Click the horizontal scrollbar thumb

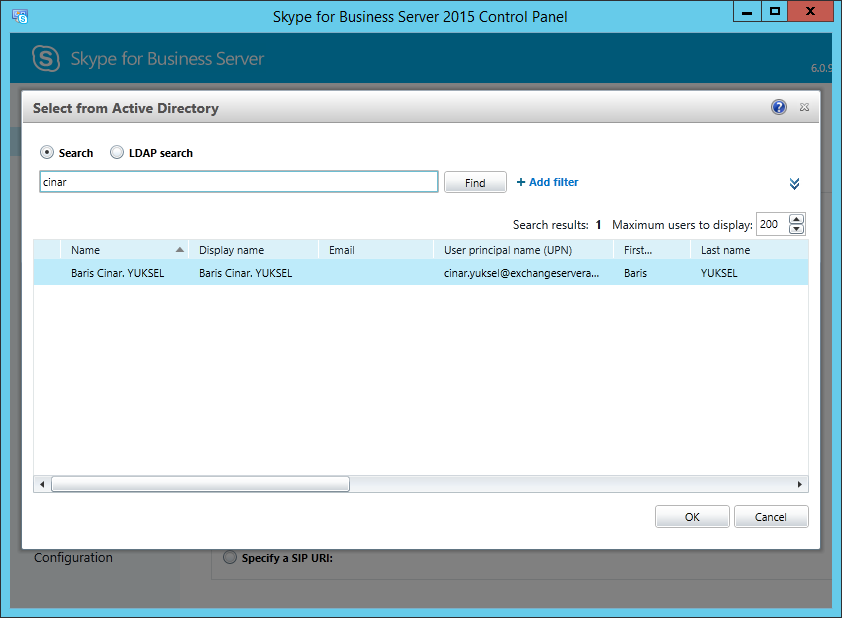point(200,484)
